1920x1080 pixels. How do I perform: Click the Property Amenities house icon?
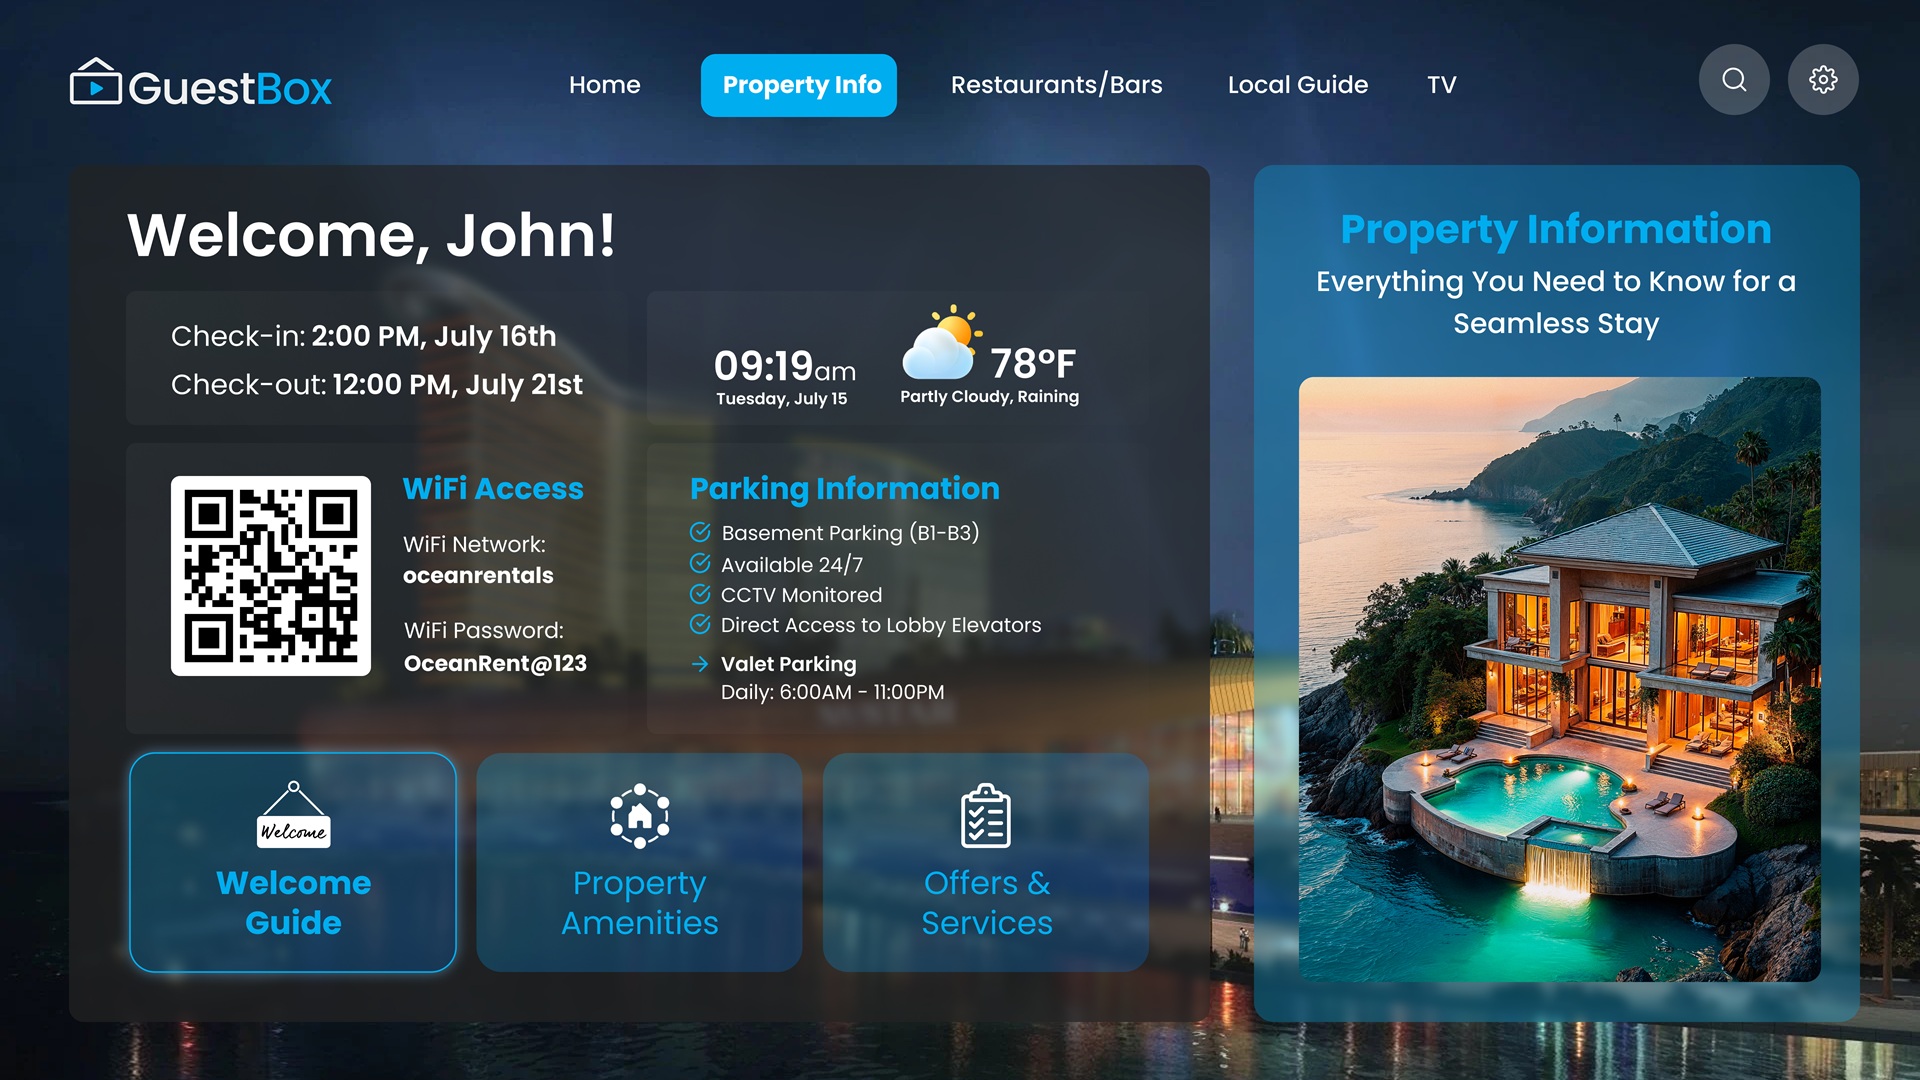click(x=639, y=815)
